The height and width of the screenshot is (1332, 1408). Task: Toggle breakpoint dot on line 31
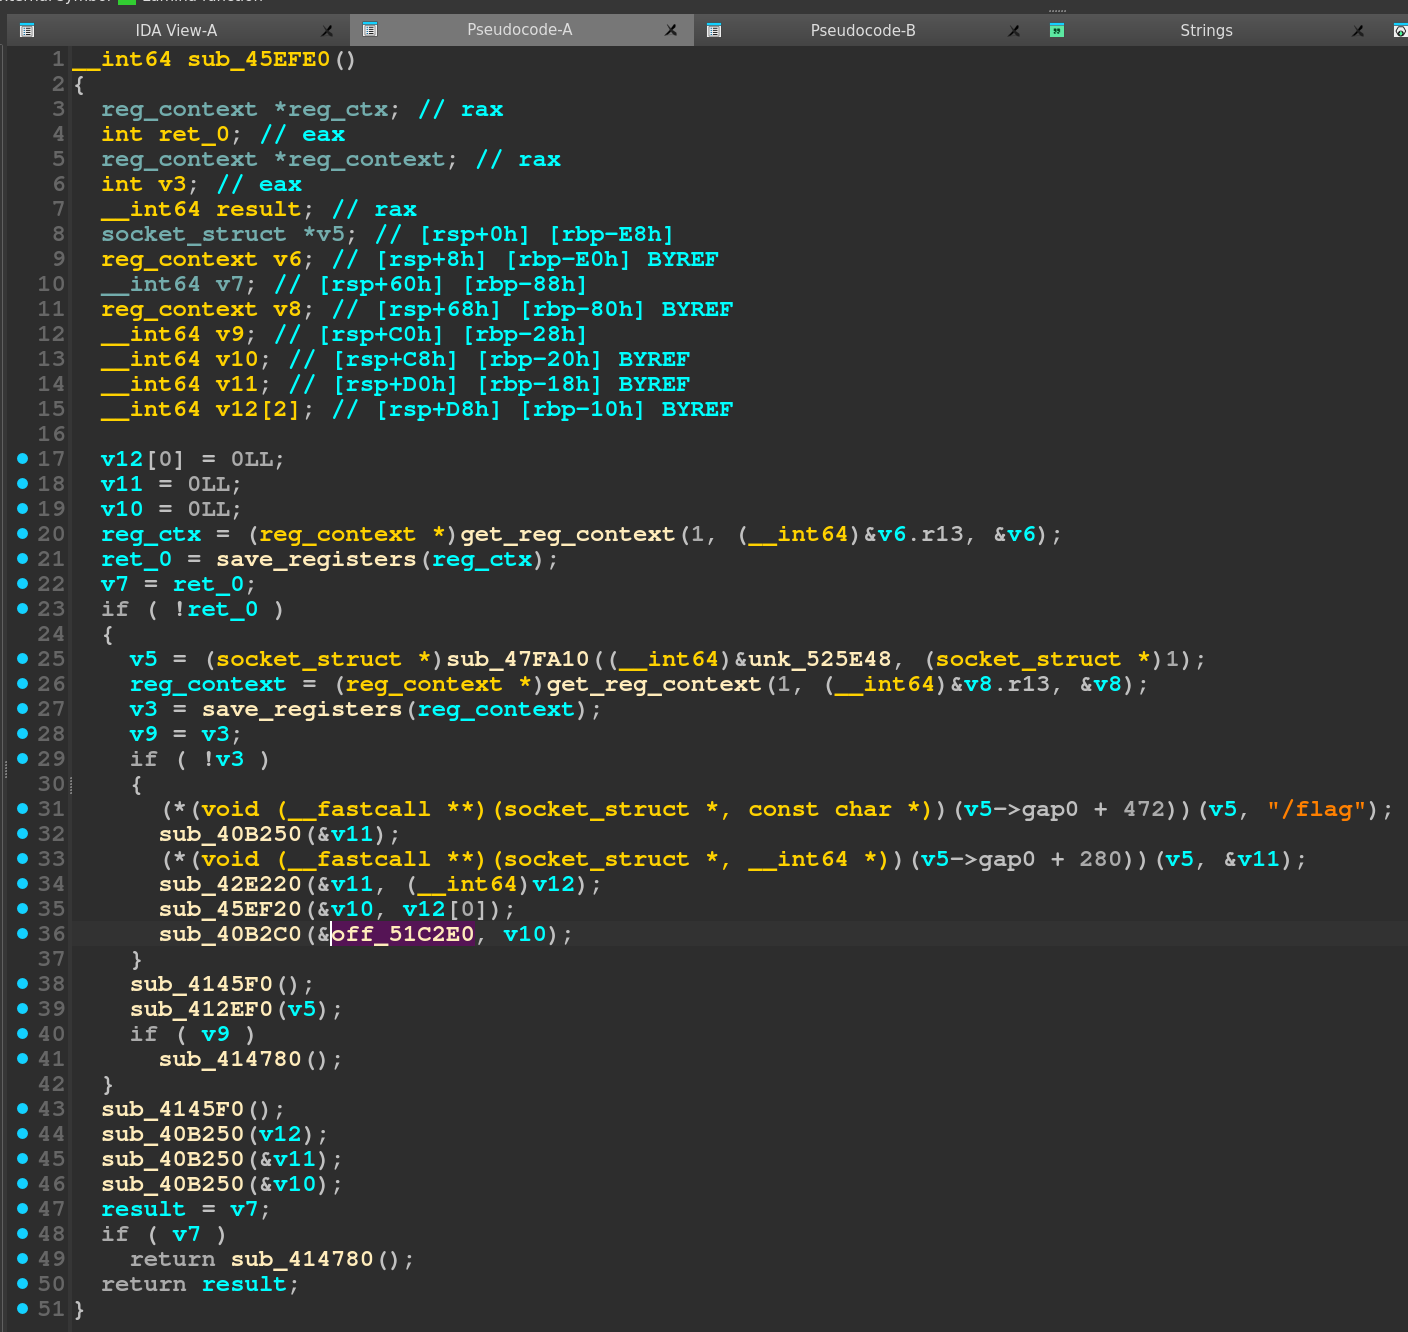click(x=22, y=808)
